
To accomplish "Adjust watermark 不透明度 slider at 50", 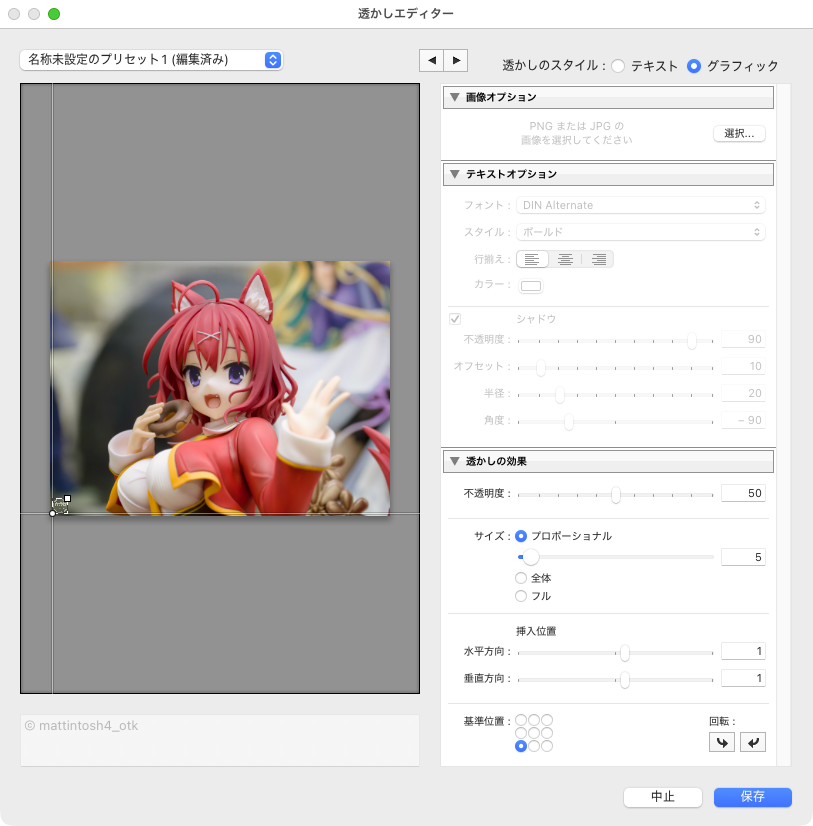I will pos(615,495).
